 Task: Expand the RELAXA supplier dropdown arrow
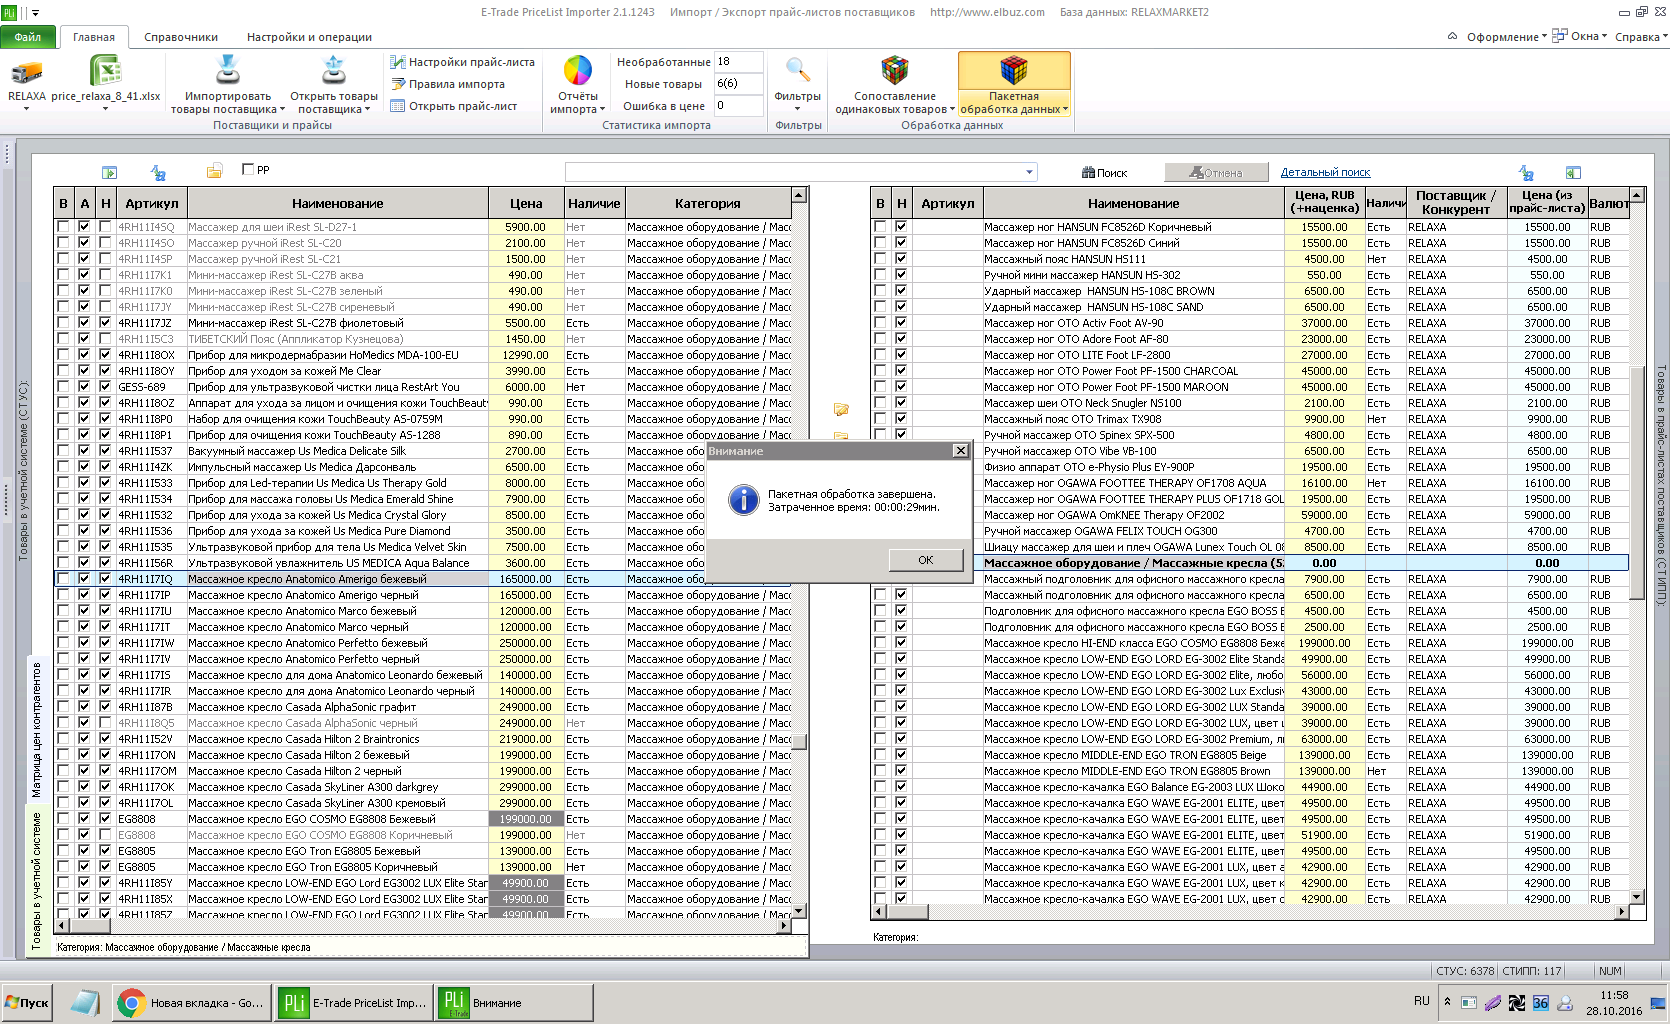point(27,108)
